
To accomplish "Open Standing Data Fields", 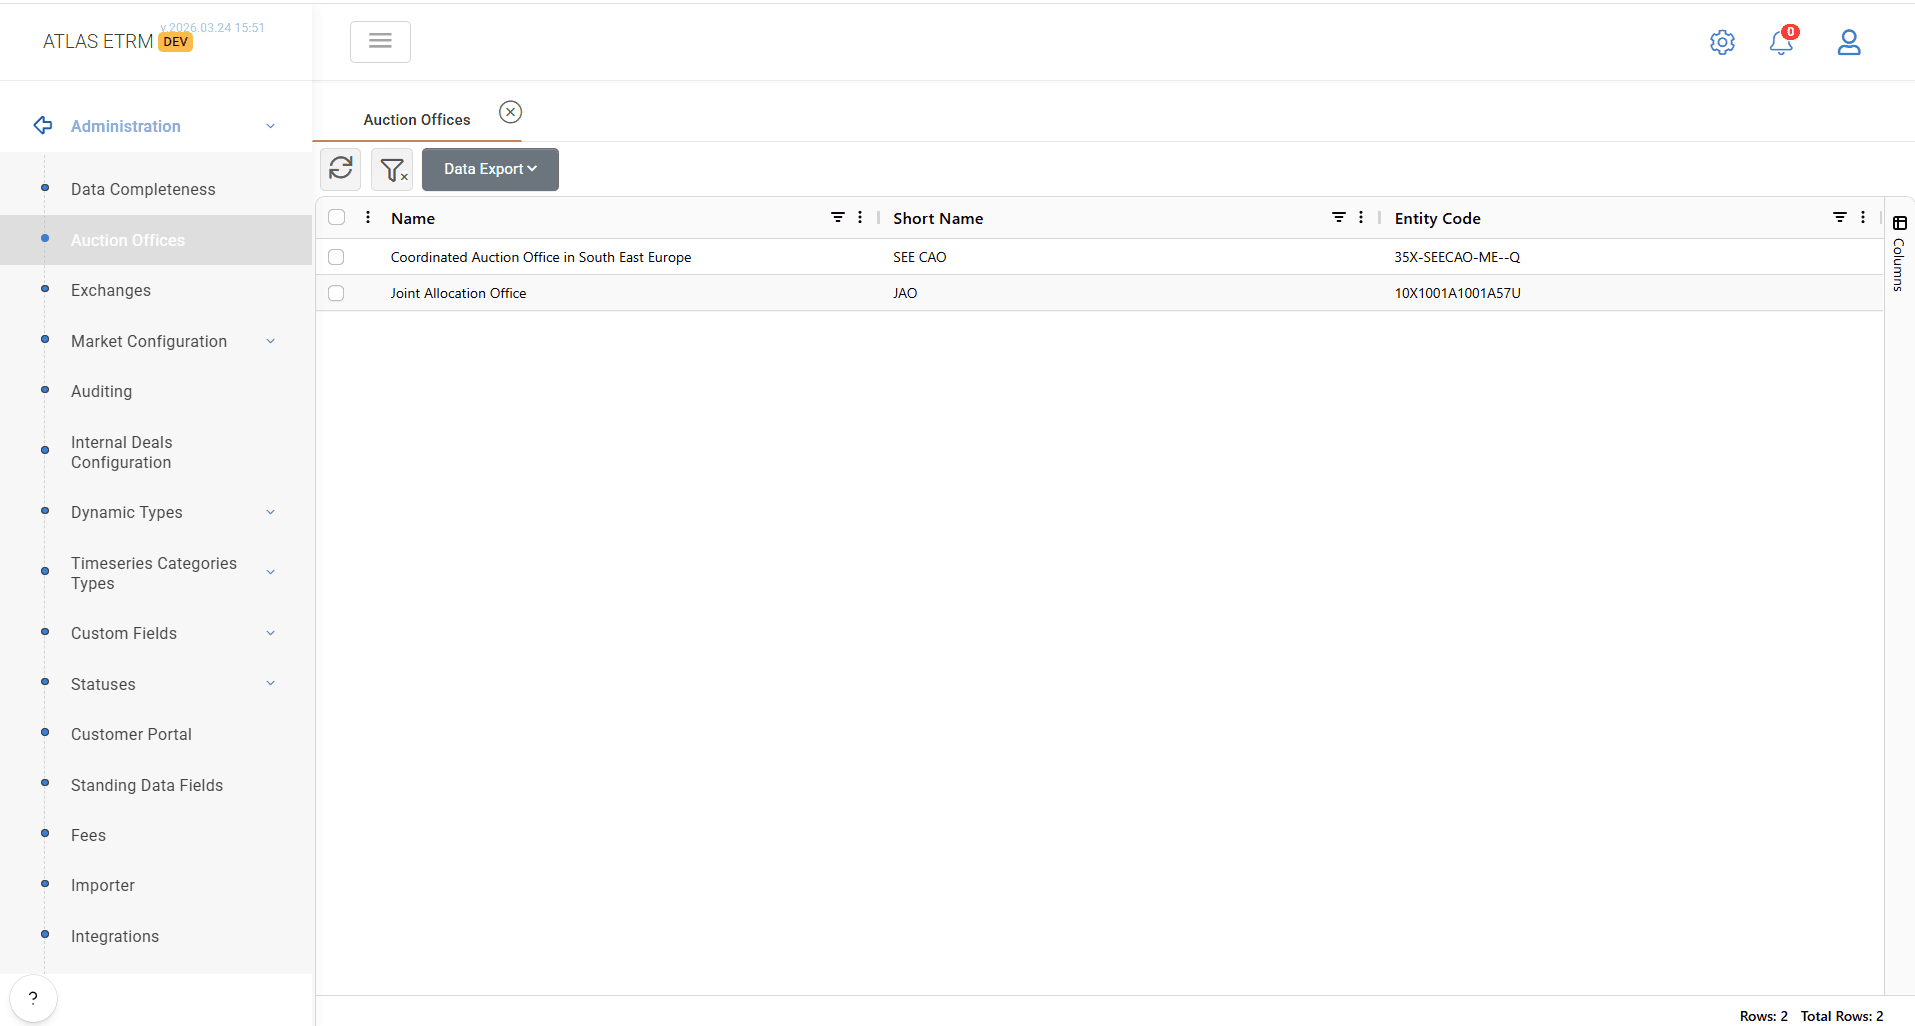I will (147, 785).
